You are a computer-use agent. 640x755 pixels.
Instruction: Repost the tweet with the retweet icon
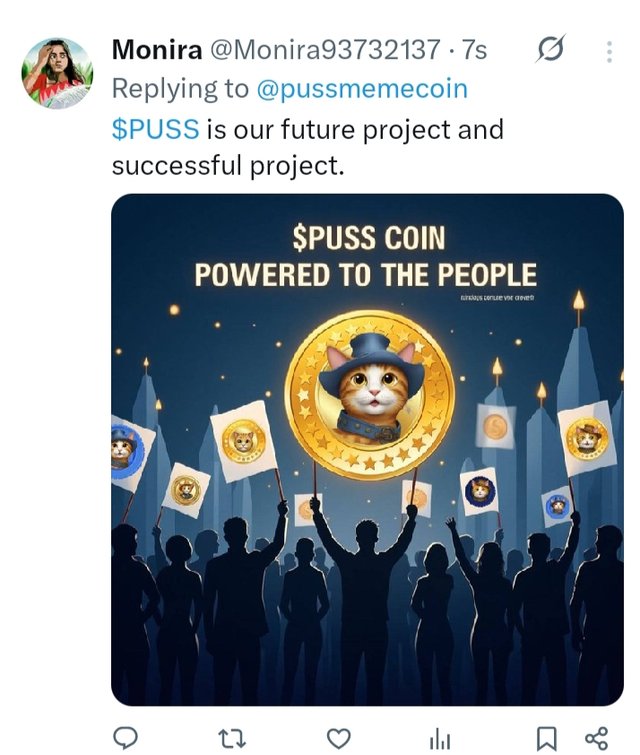click(232, 738)
